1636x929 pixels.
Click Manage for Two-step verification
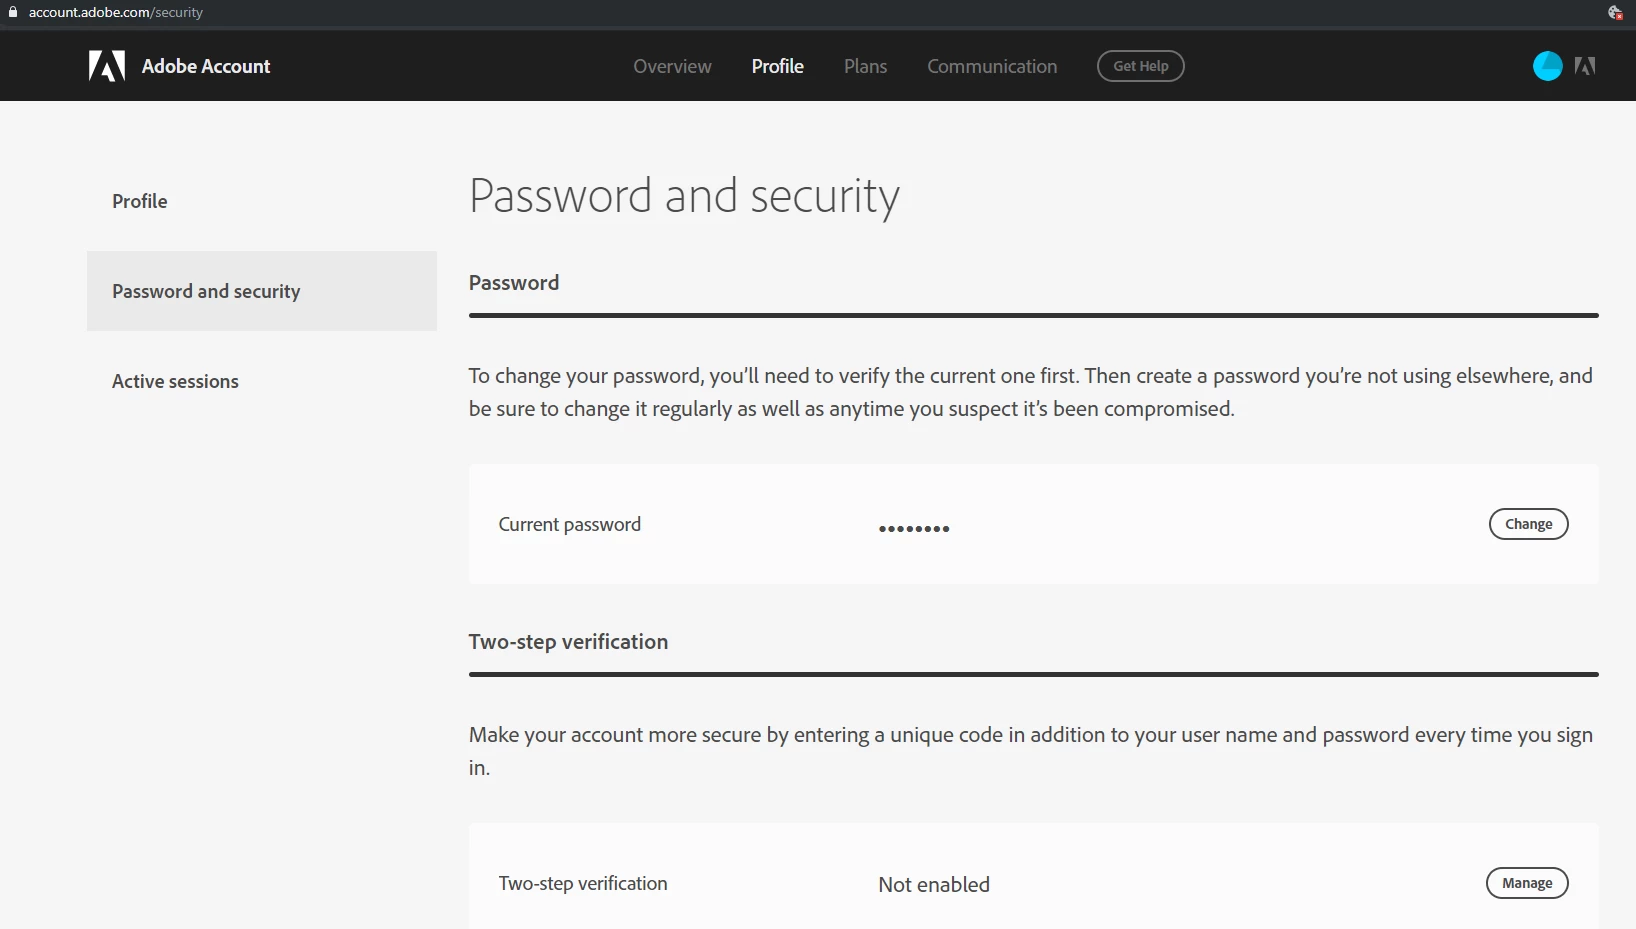click(x=1527, y=883)
